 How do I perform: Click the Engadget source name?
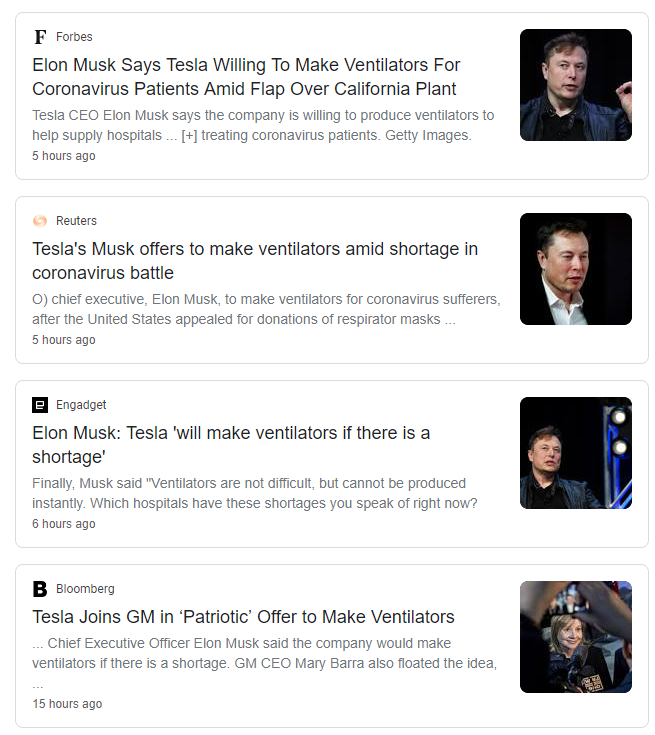(81, 405)
